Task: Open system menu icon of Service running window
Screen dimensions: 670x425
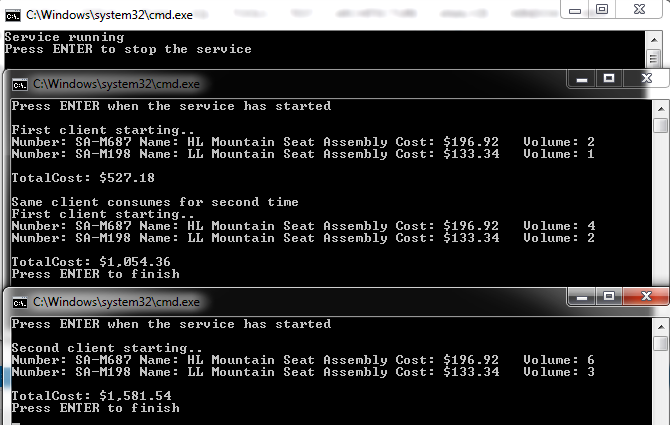Action: pos(12,14)
